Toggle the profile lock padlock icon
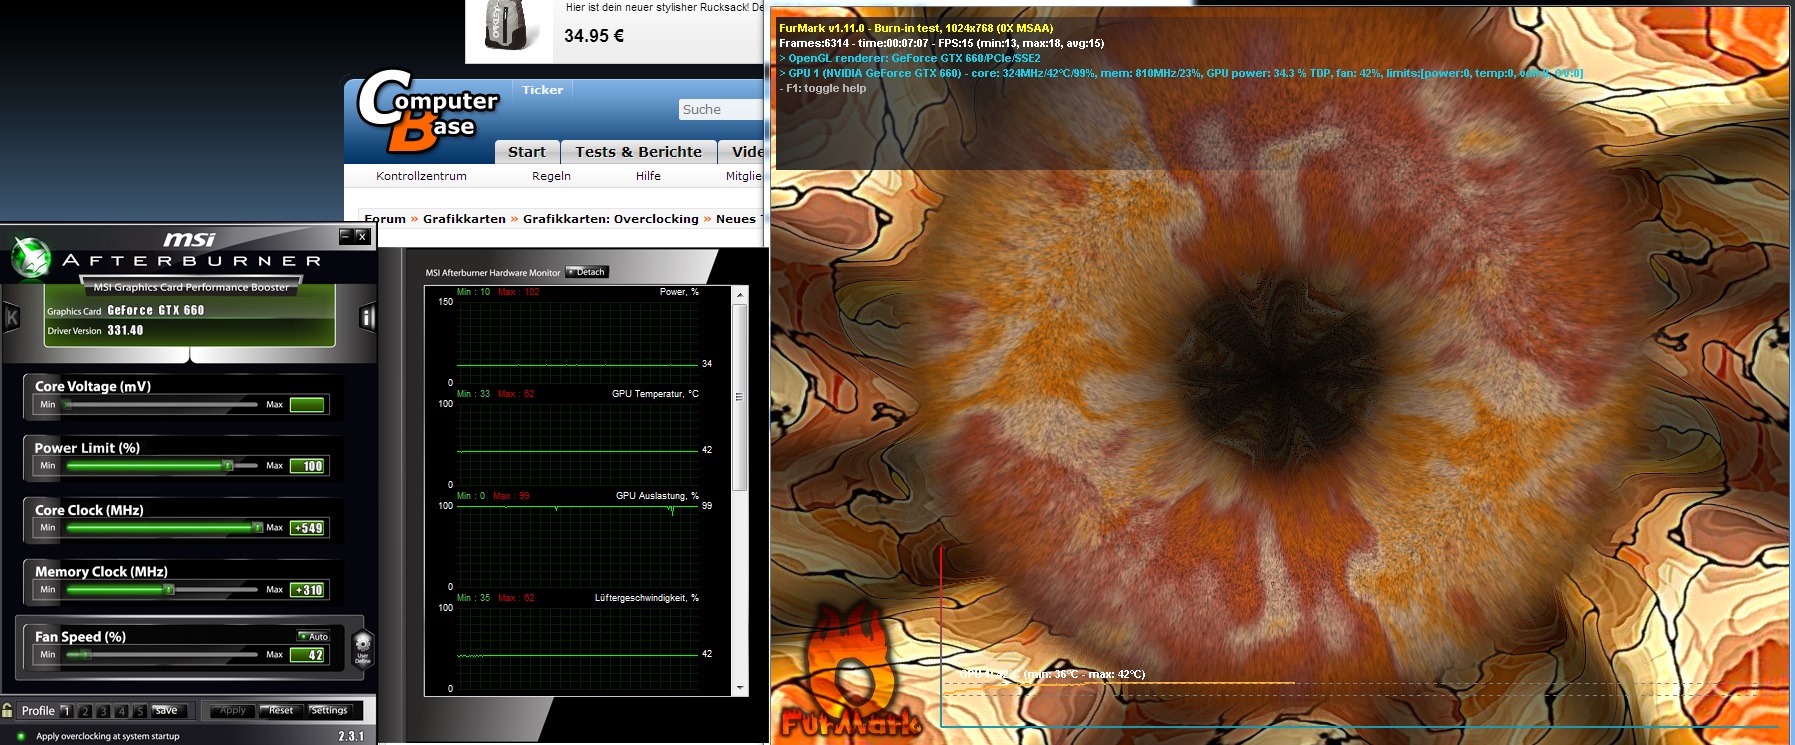The width and height of the screenshot is (1795, 745). coord(7,710)
